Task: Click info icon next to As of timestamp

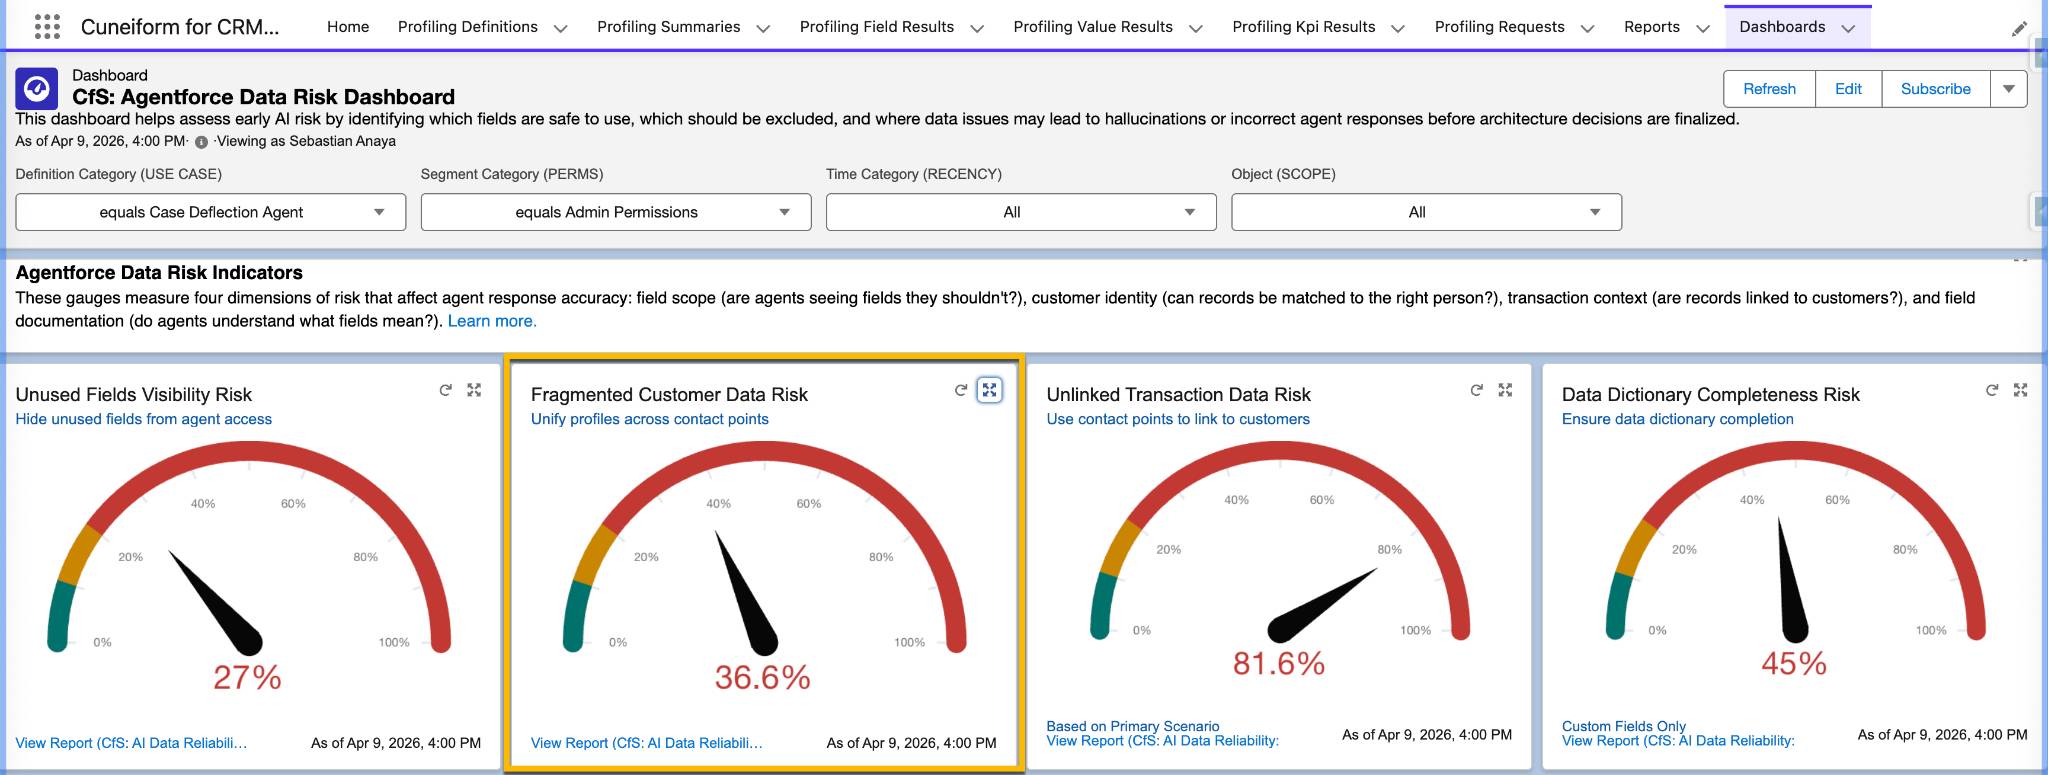Action: coord(201,142)
